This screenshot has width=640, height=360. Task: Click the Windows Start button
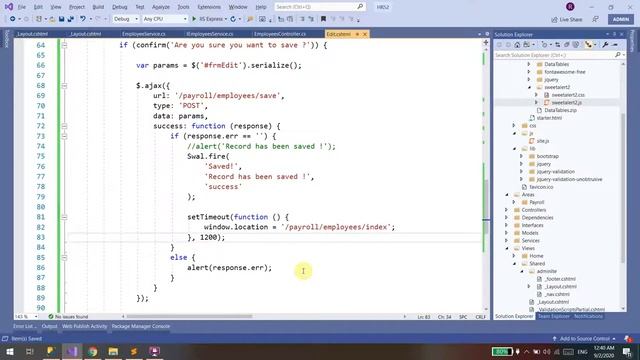click(9, 351)
